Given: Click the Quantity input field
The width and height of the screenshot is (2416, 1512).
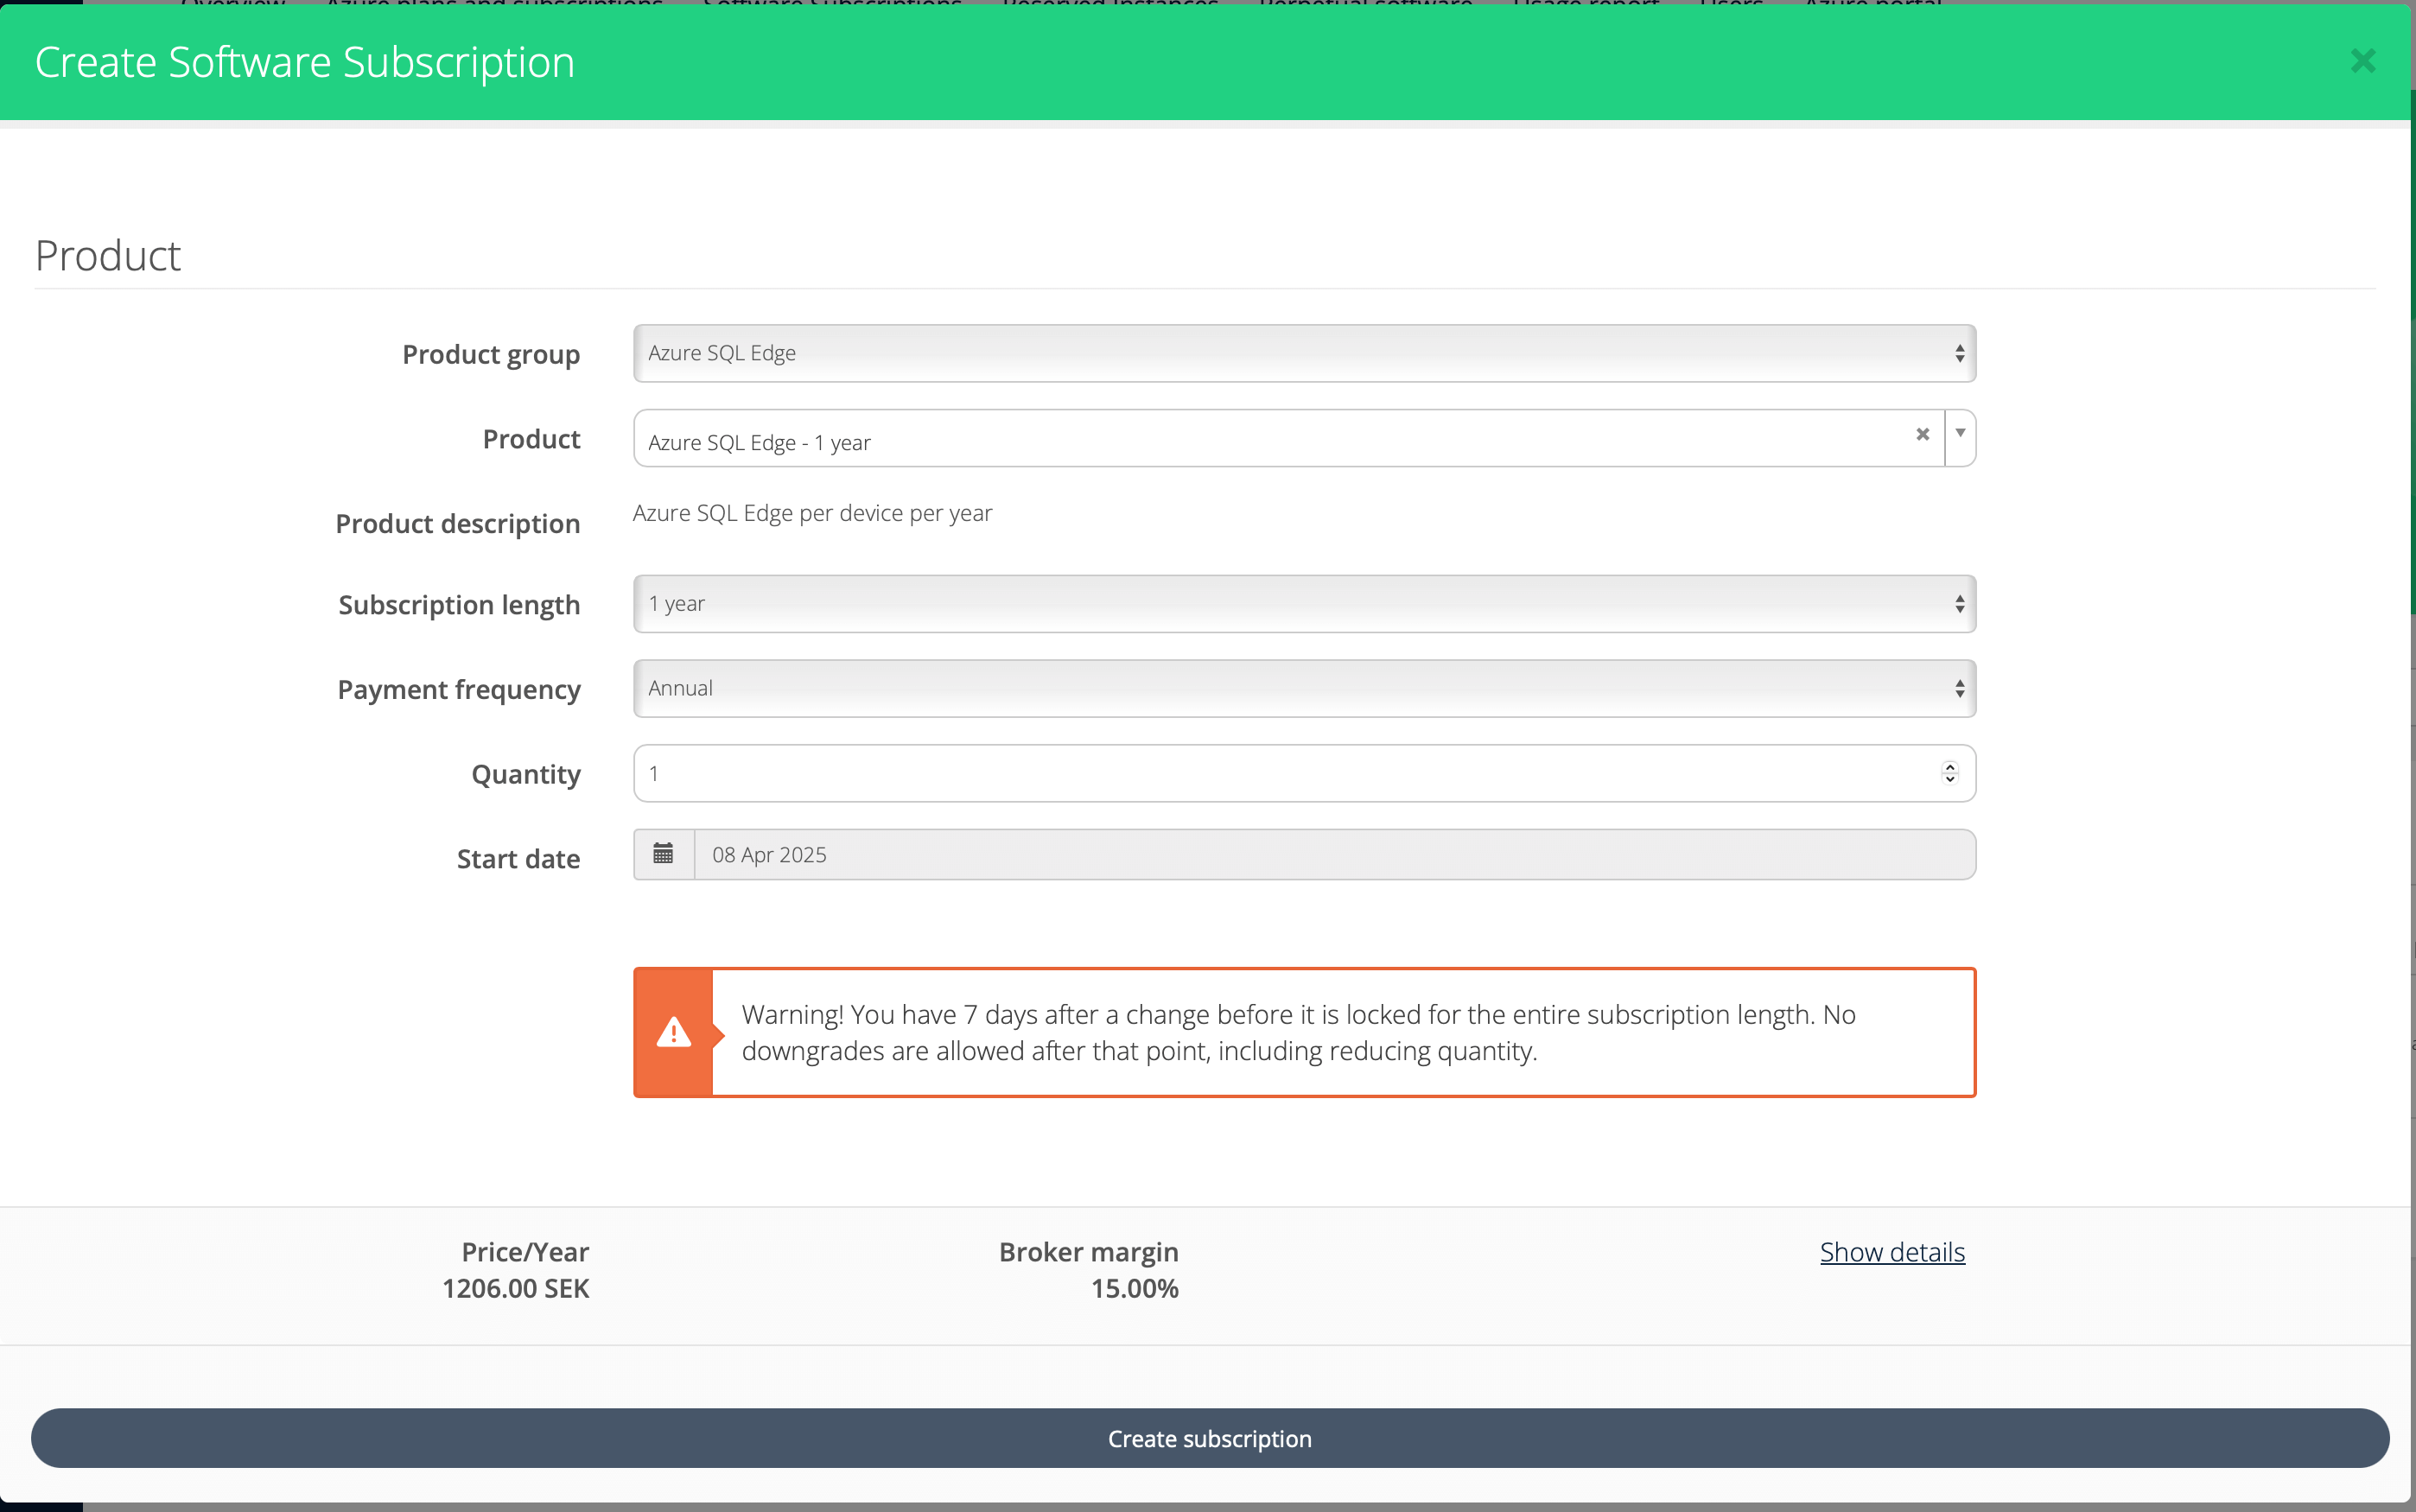Looking at the screenshot, I should pos(1304,773).
